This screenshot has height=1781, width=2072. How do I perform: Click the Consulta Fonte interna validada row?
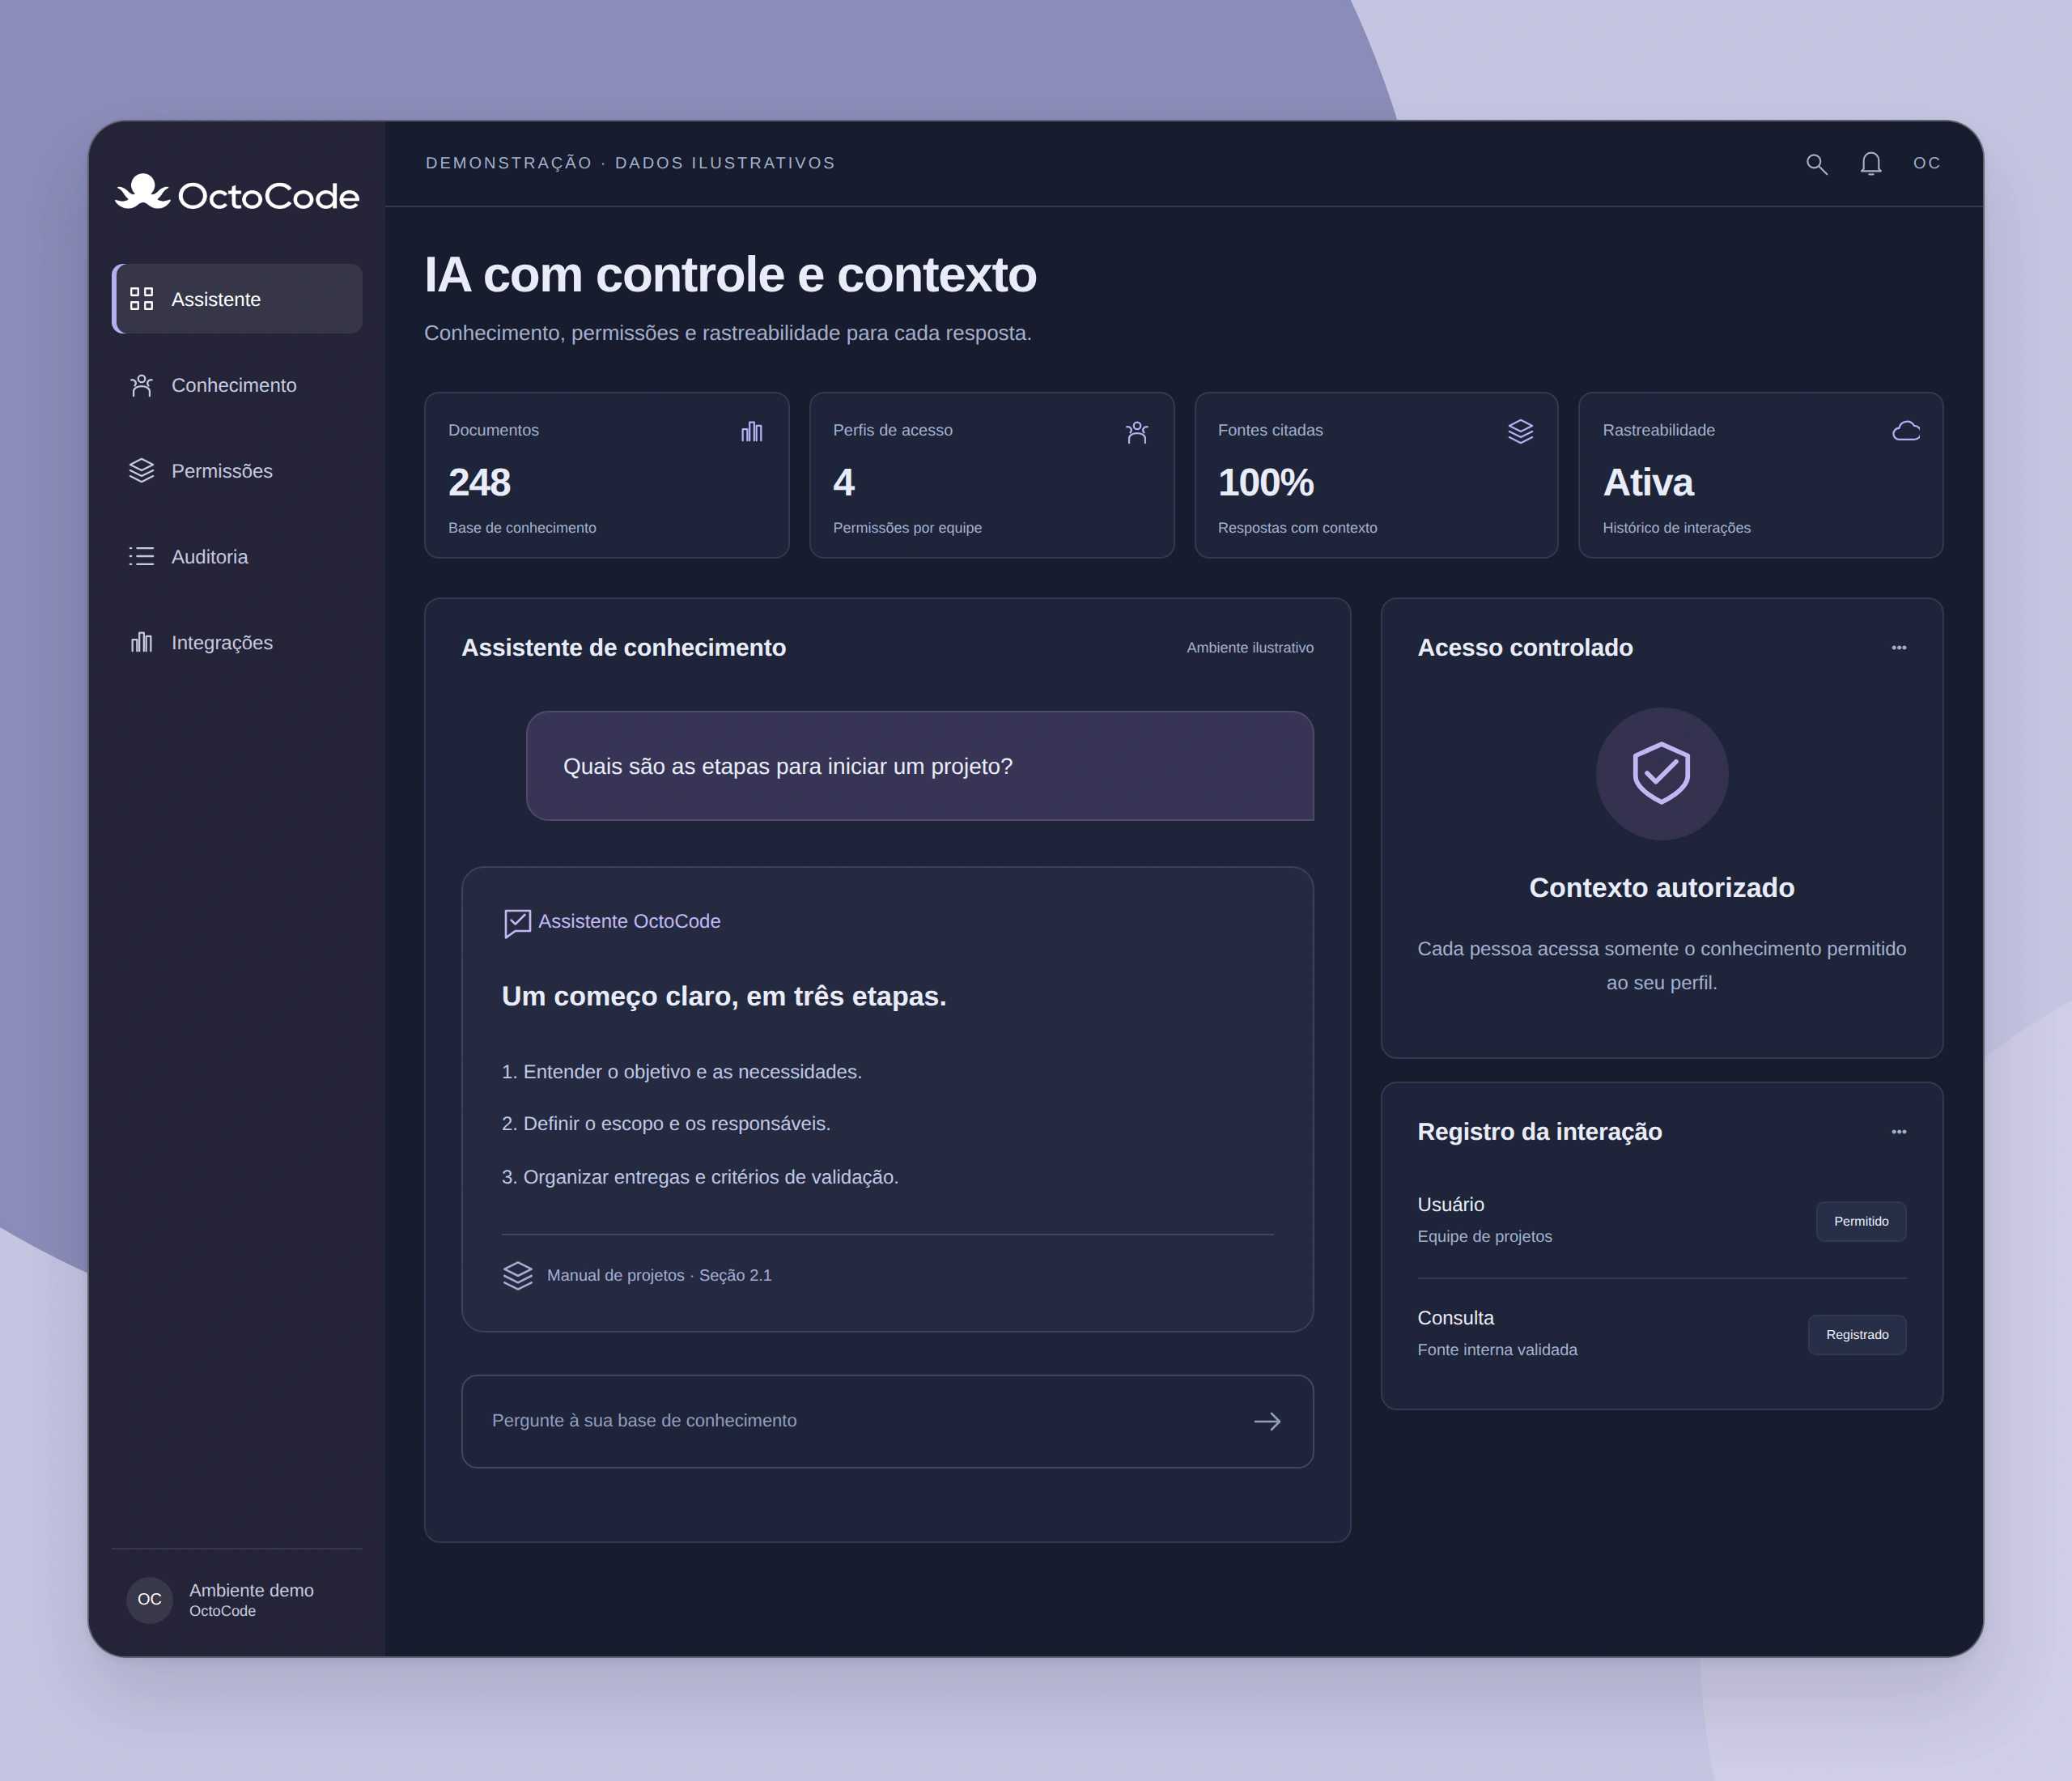(x=1662, y=1335)
